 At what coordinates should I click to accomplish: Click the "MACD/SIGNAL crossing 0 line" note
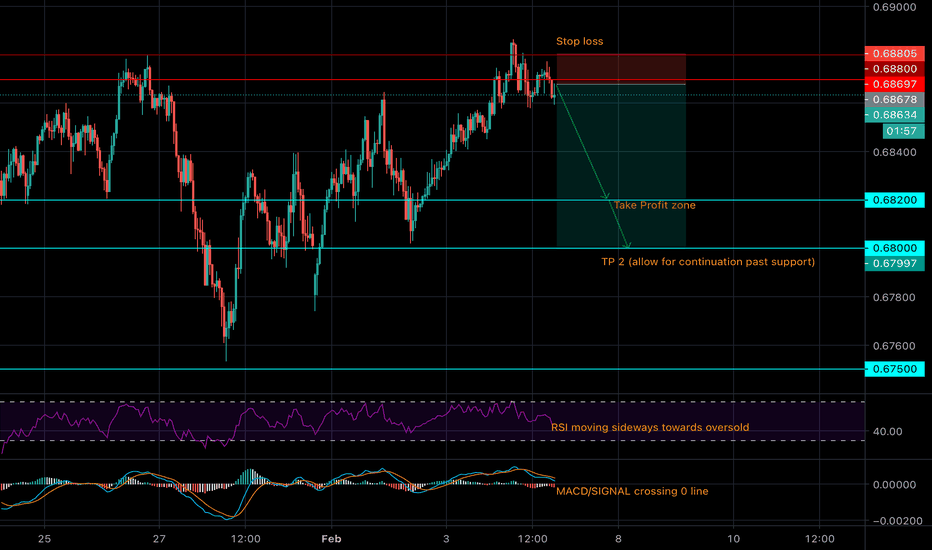pos(632,491)
